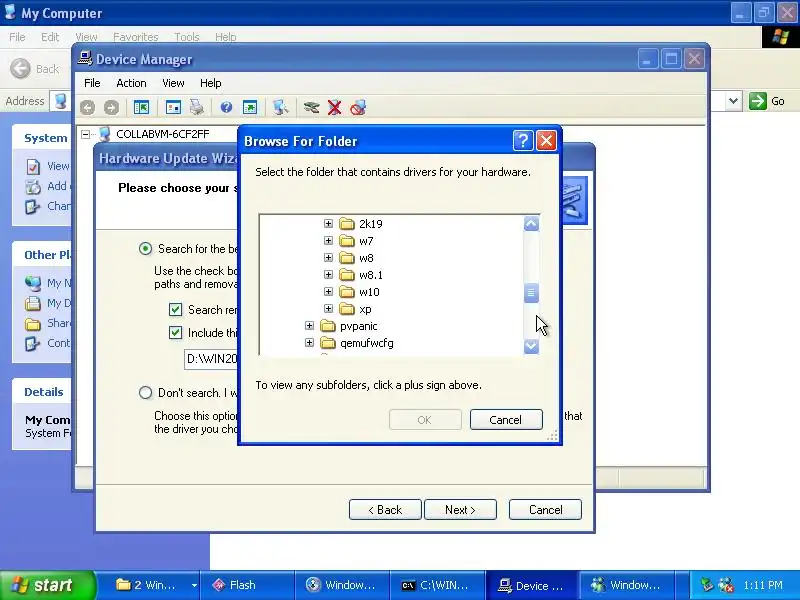Click the xp folder icon
The height and width of the screenshot is (600, 800).
pyautogui.click(x=347, y=309)
